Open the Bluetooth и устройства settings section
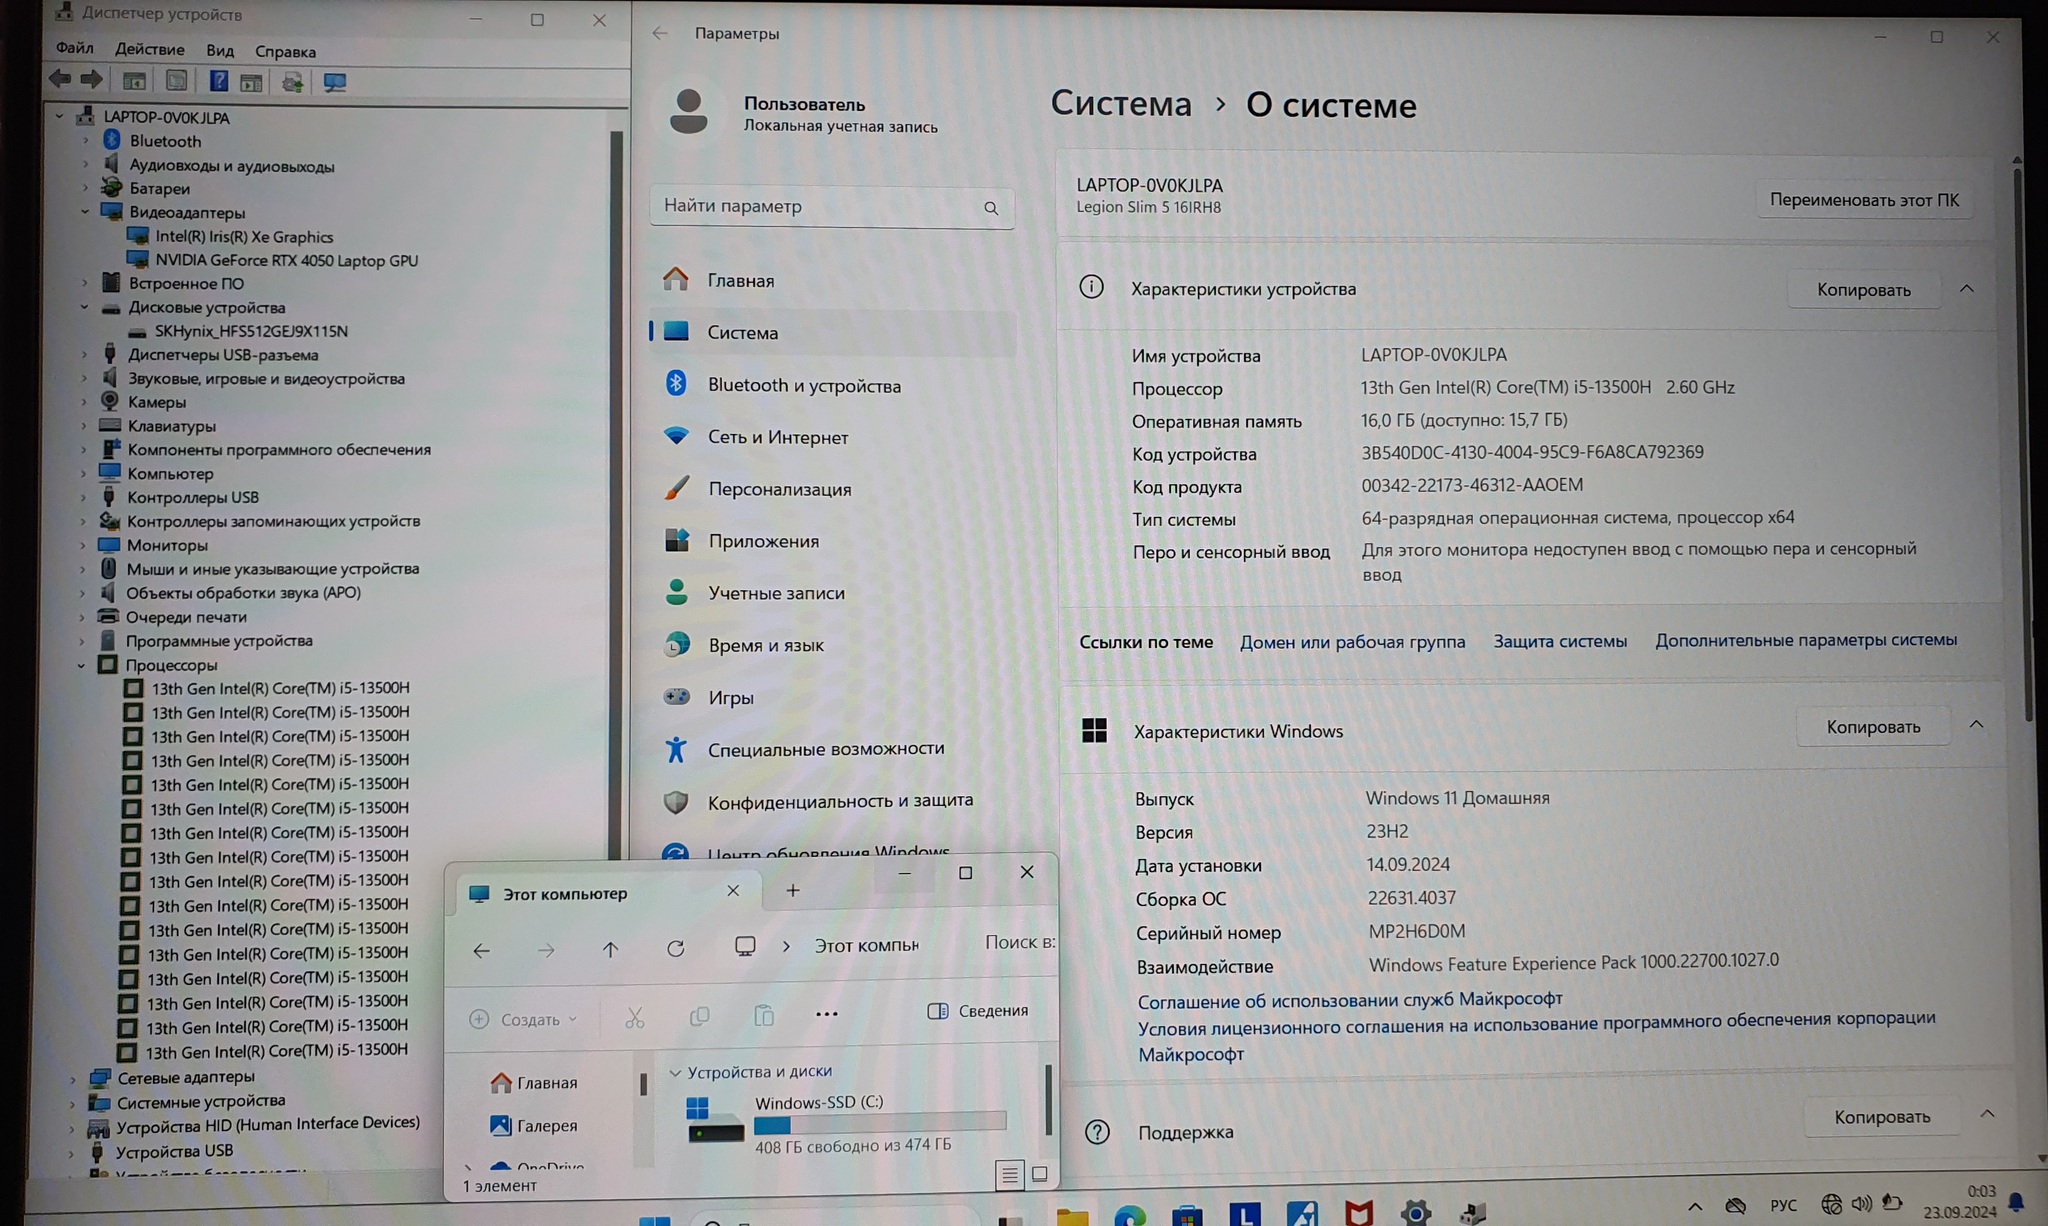Viewport: 2048px width, 1226px height. coord(804,385)
